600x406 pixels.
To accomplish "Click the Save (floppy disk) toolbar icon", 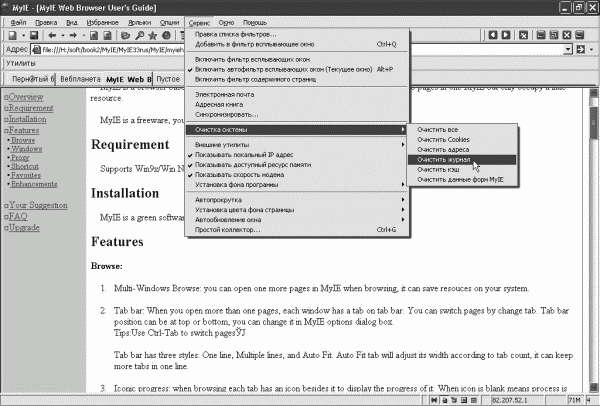I will [x=34, y=36].
